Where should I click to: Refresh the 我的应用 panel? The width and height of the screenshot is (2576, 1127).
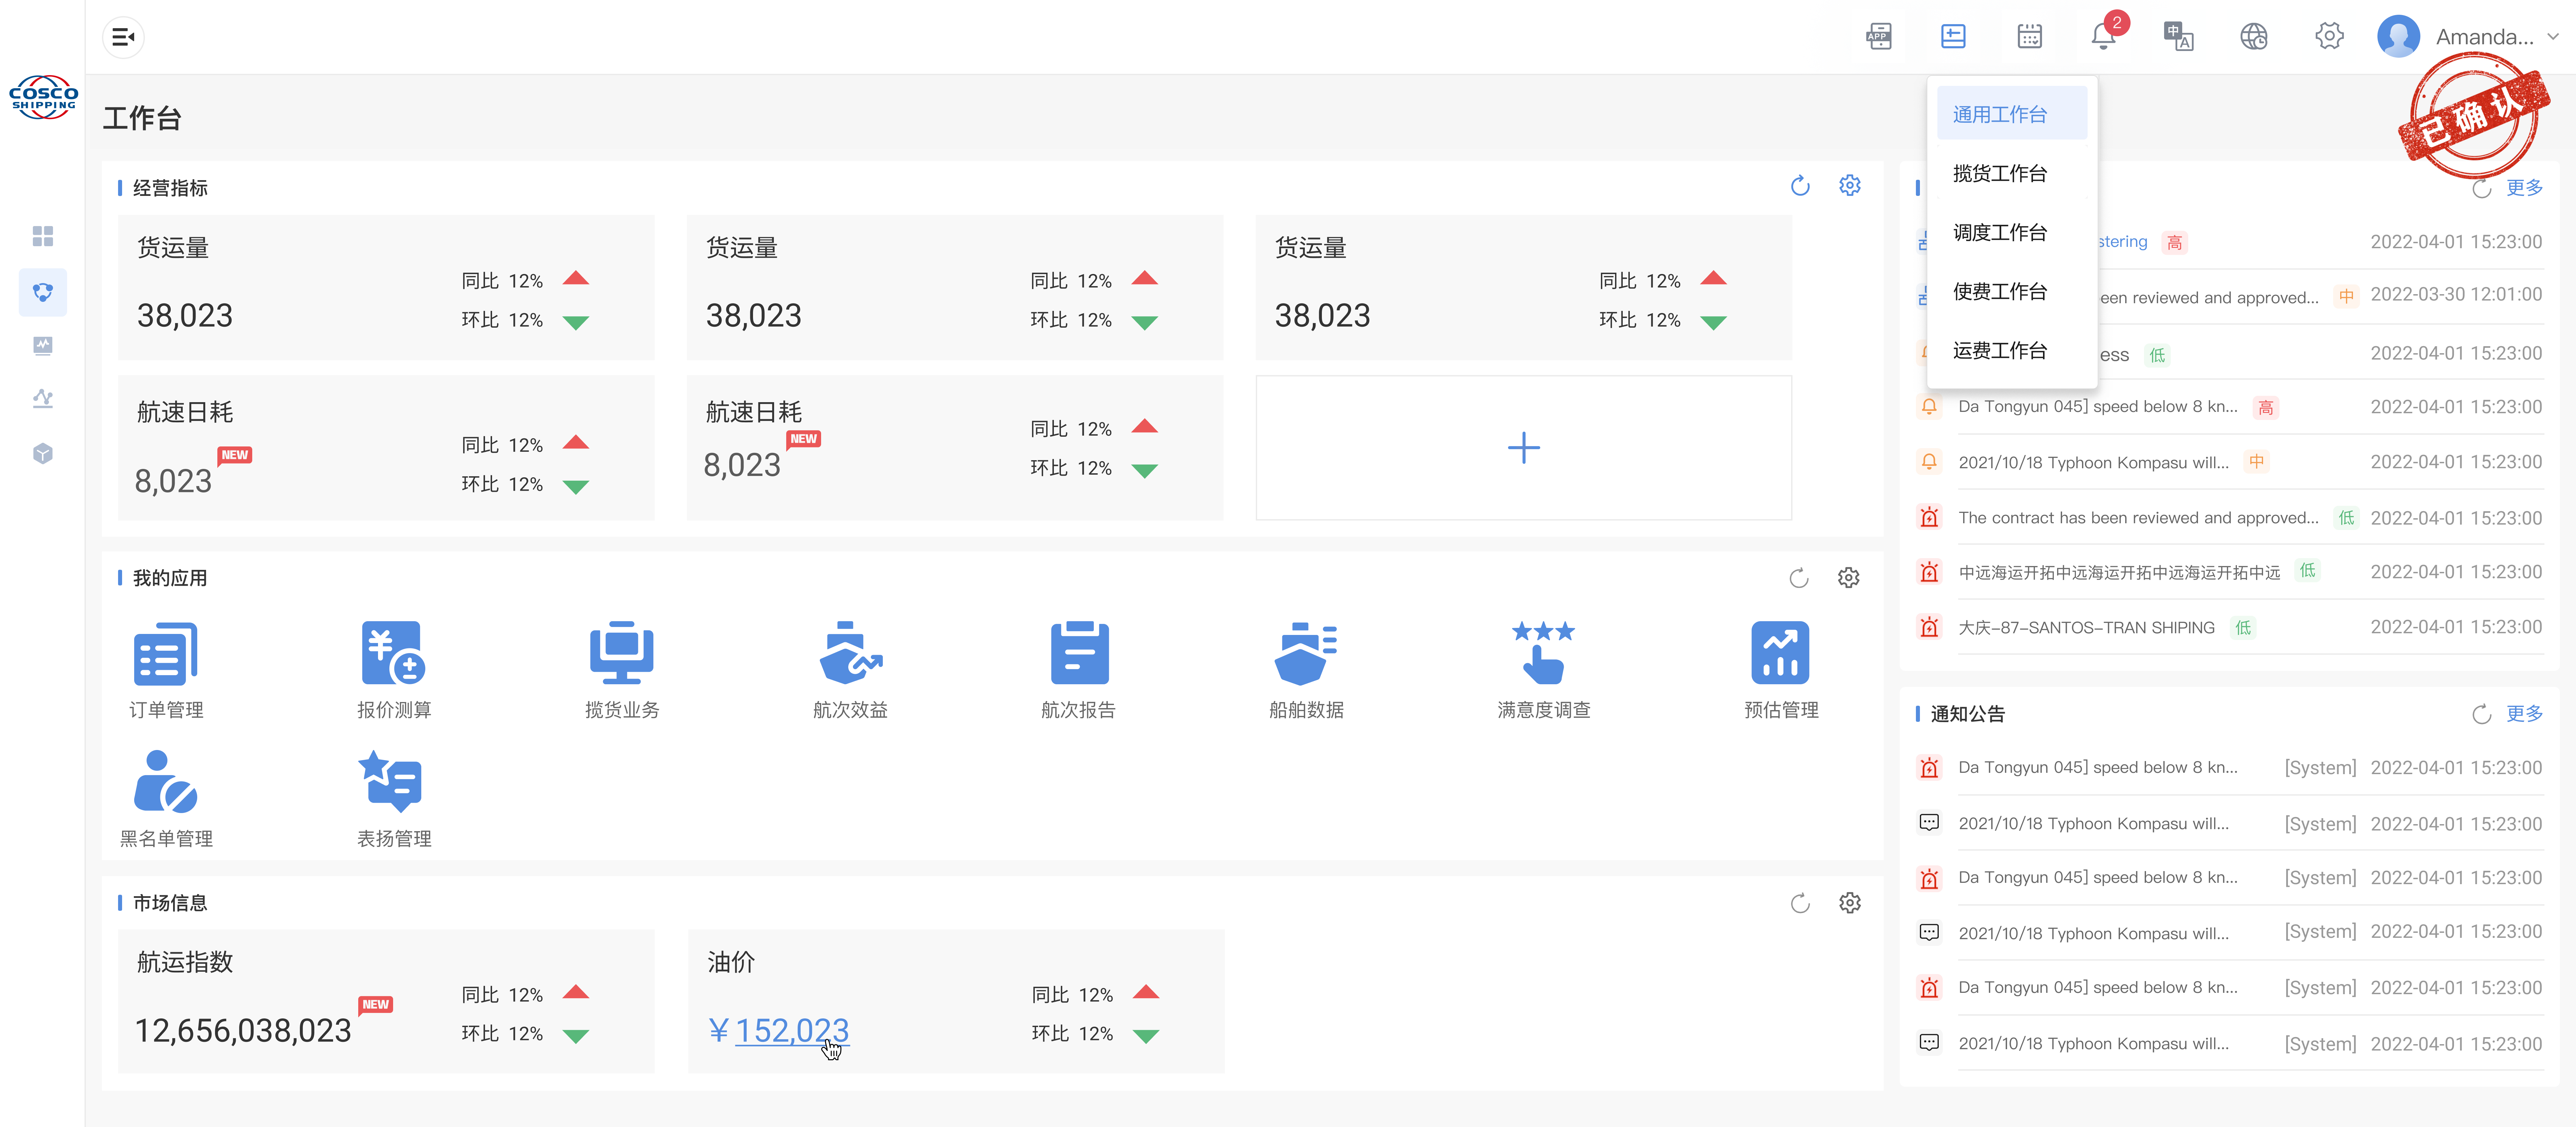click(1799, 578)
